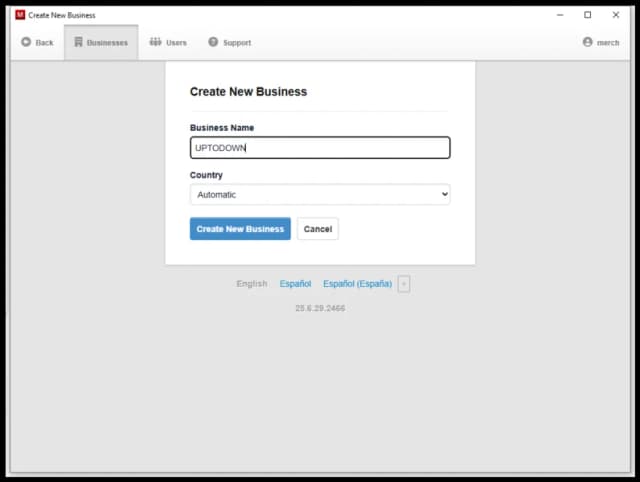Minimize the Create New Business window
Viewport: 640px width, 482px height.
coord(560,15)
